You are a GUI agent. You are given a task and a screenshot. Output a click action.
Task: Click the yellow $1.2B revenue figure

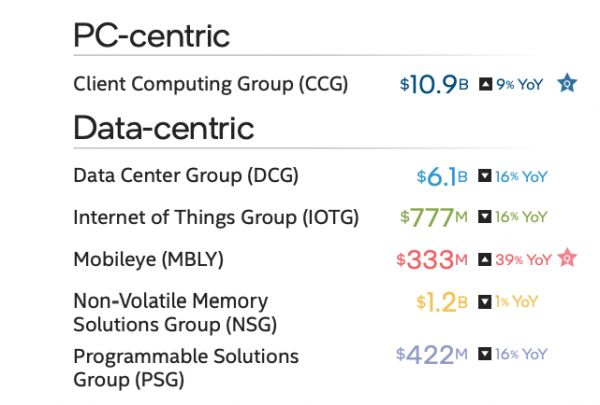[442, 301]
